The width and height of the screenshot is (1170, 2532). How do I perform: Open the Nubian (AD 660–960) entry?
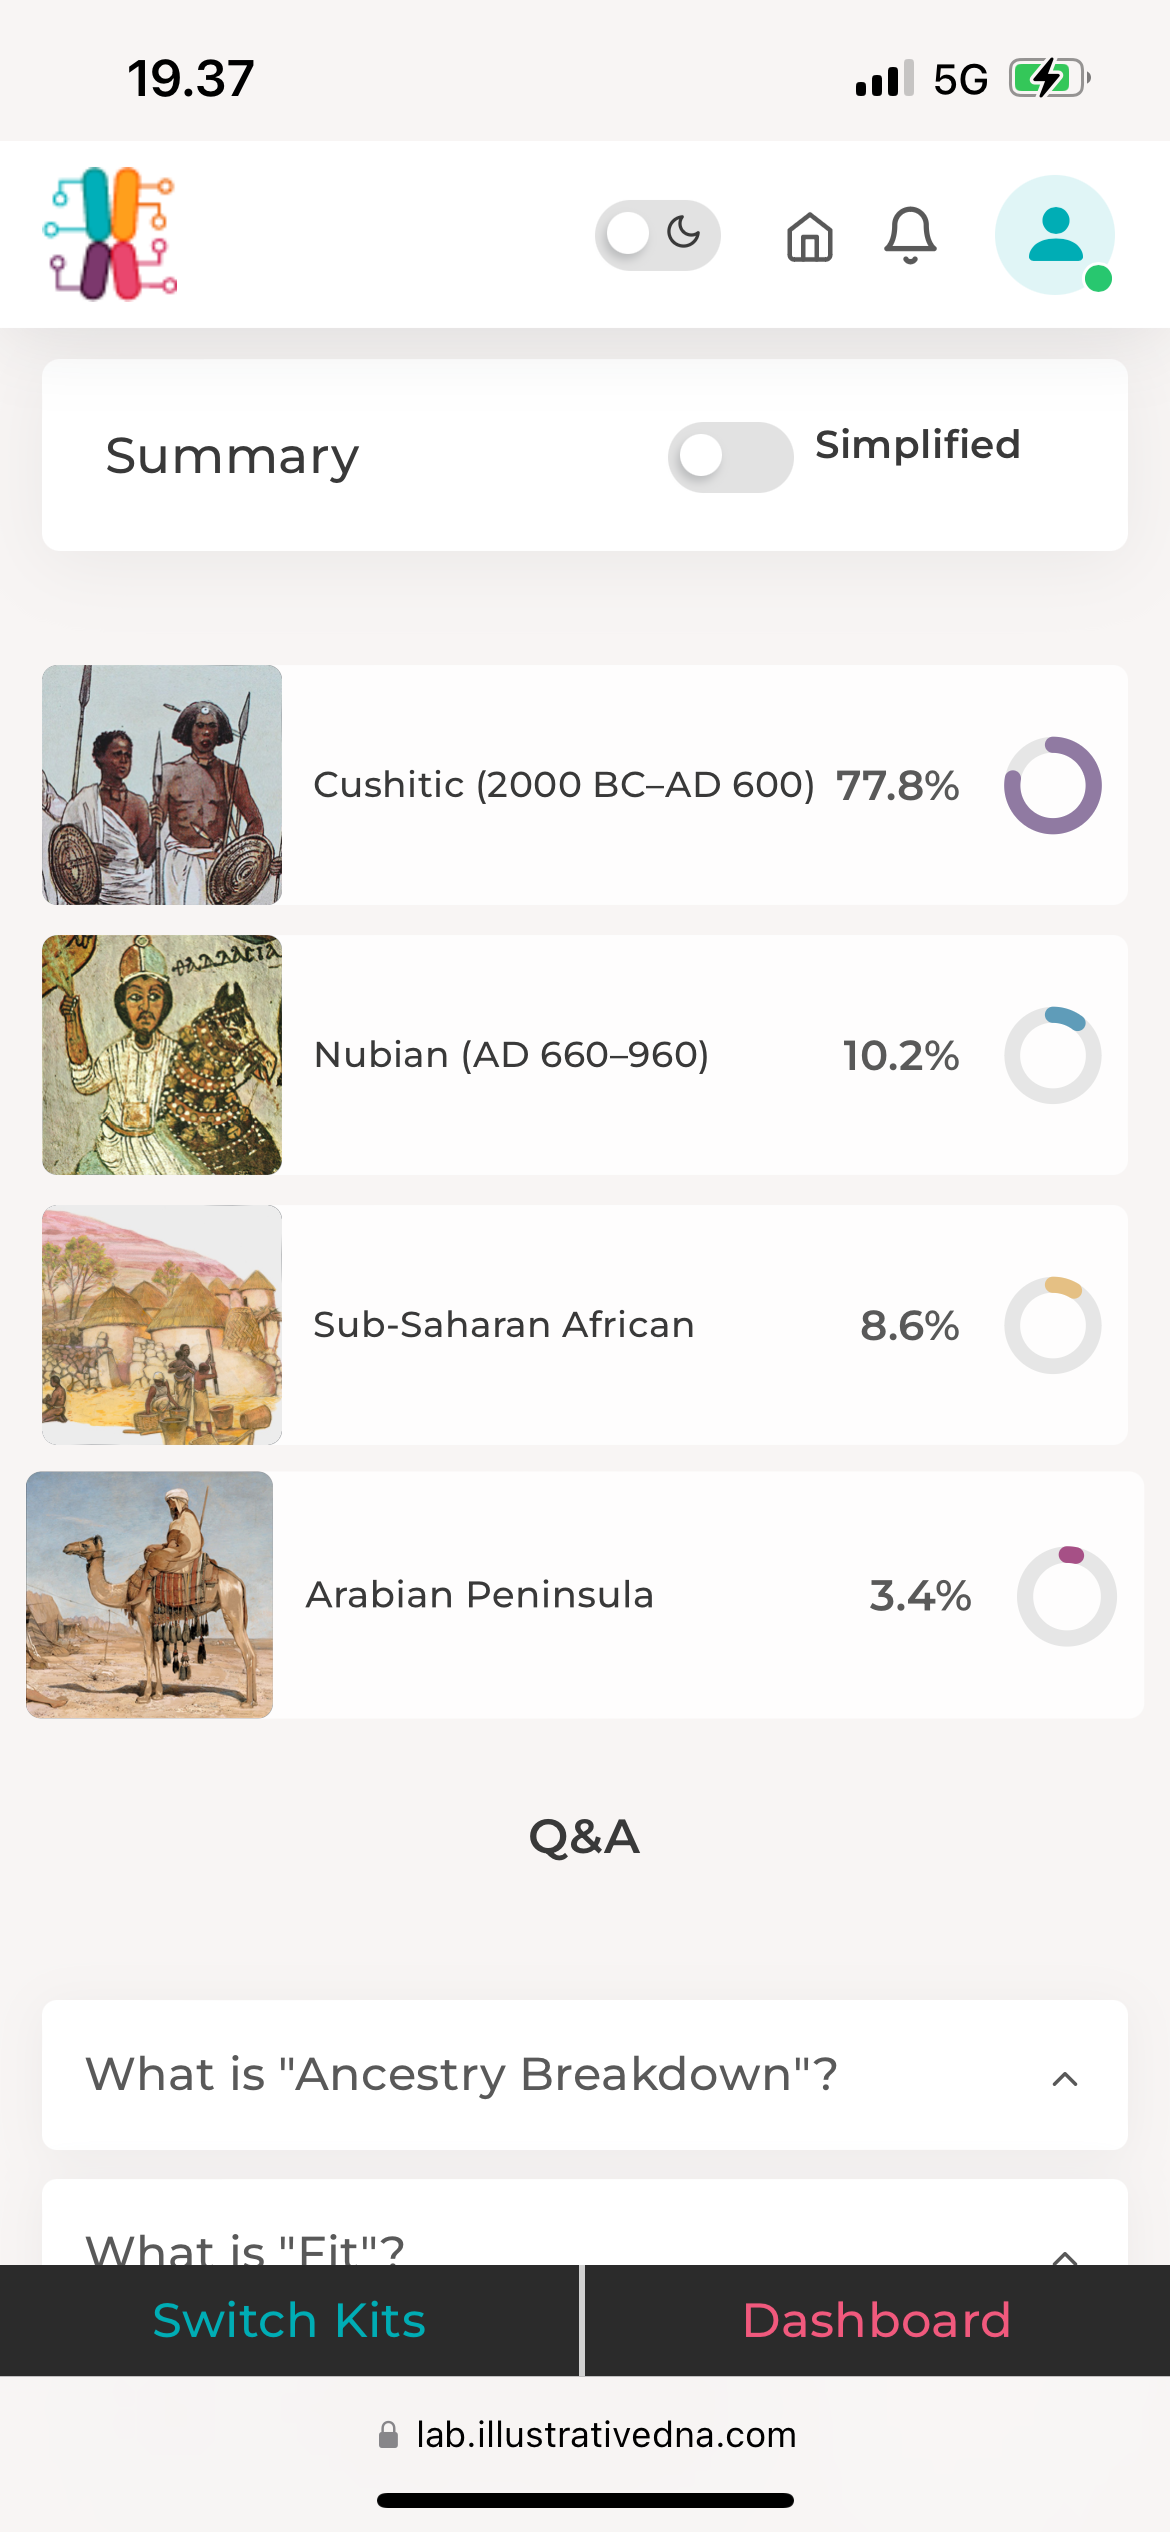511,1055
